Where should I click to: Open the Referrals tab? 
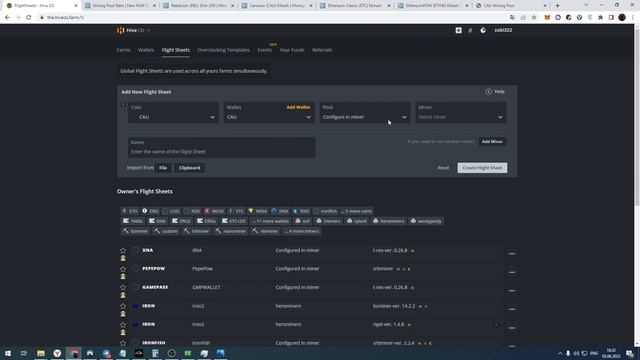(x=322, y=50)
